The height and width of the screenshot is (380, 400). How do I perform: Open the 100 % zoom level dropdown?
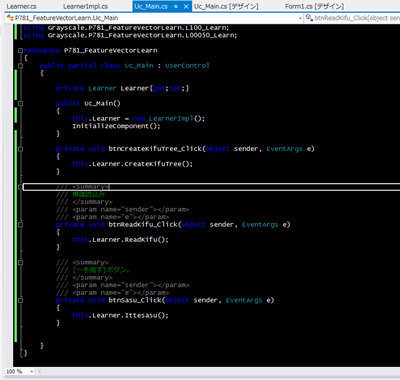(x=32, y=371)
